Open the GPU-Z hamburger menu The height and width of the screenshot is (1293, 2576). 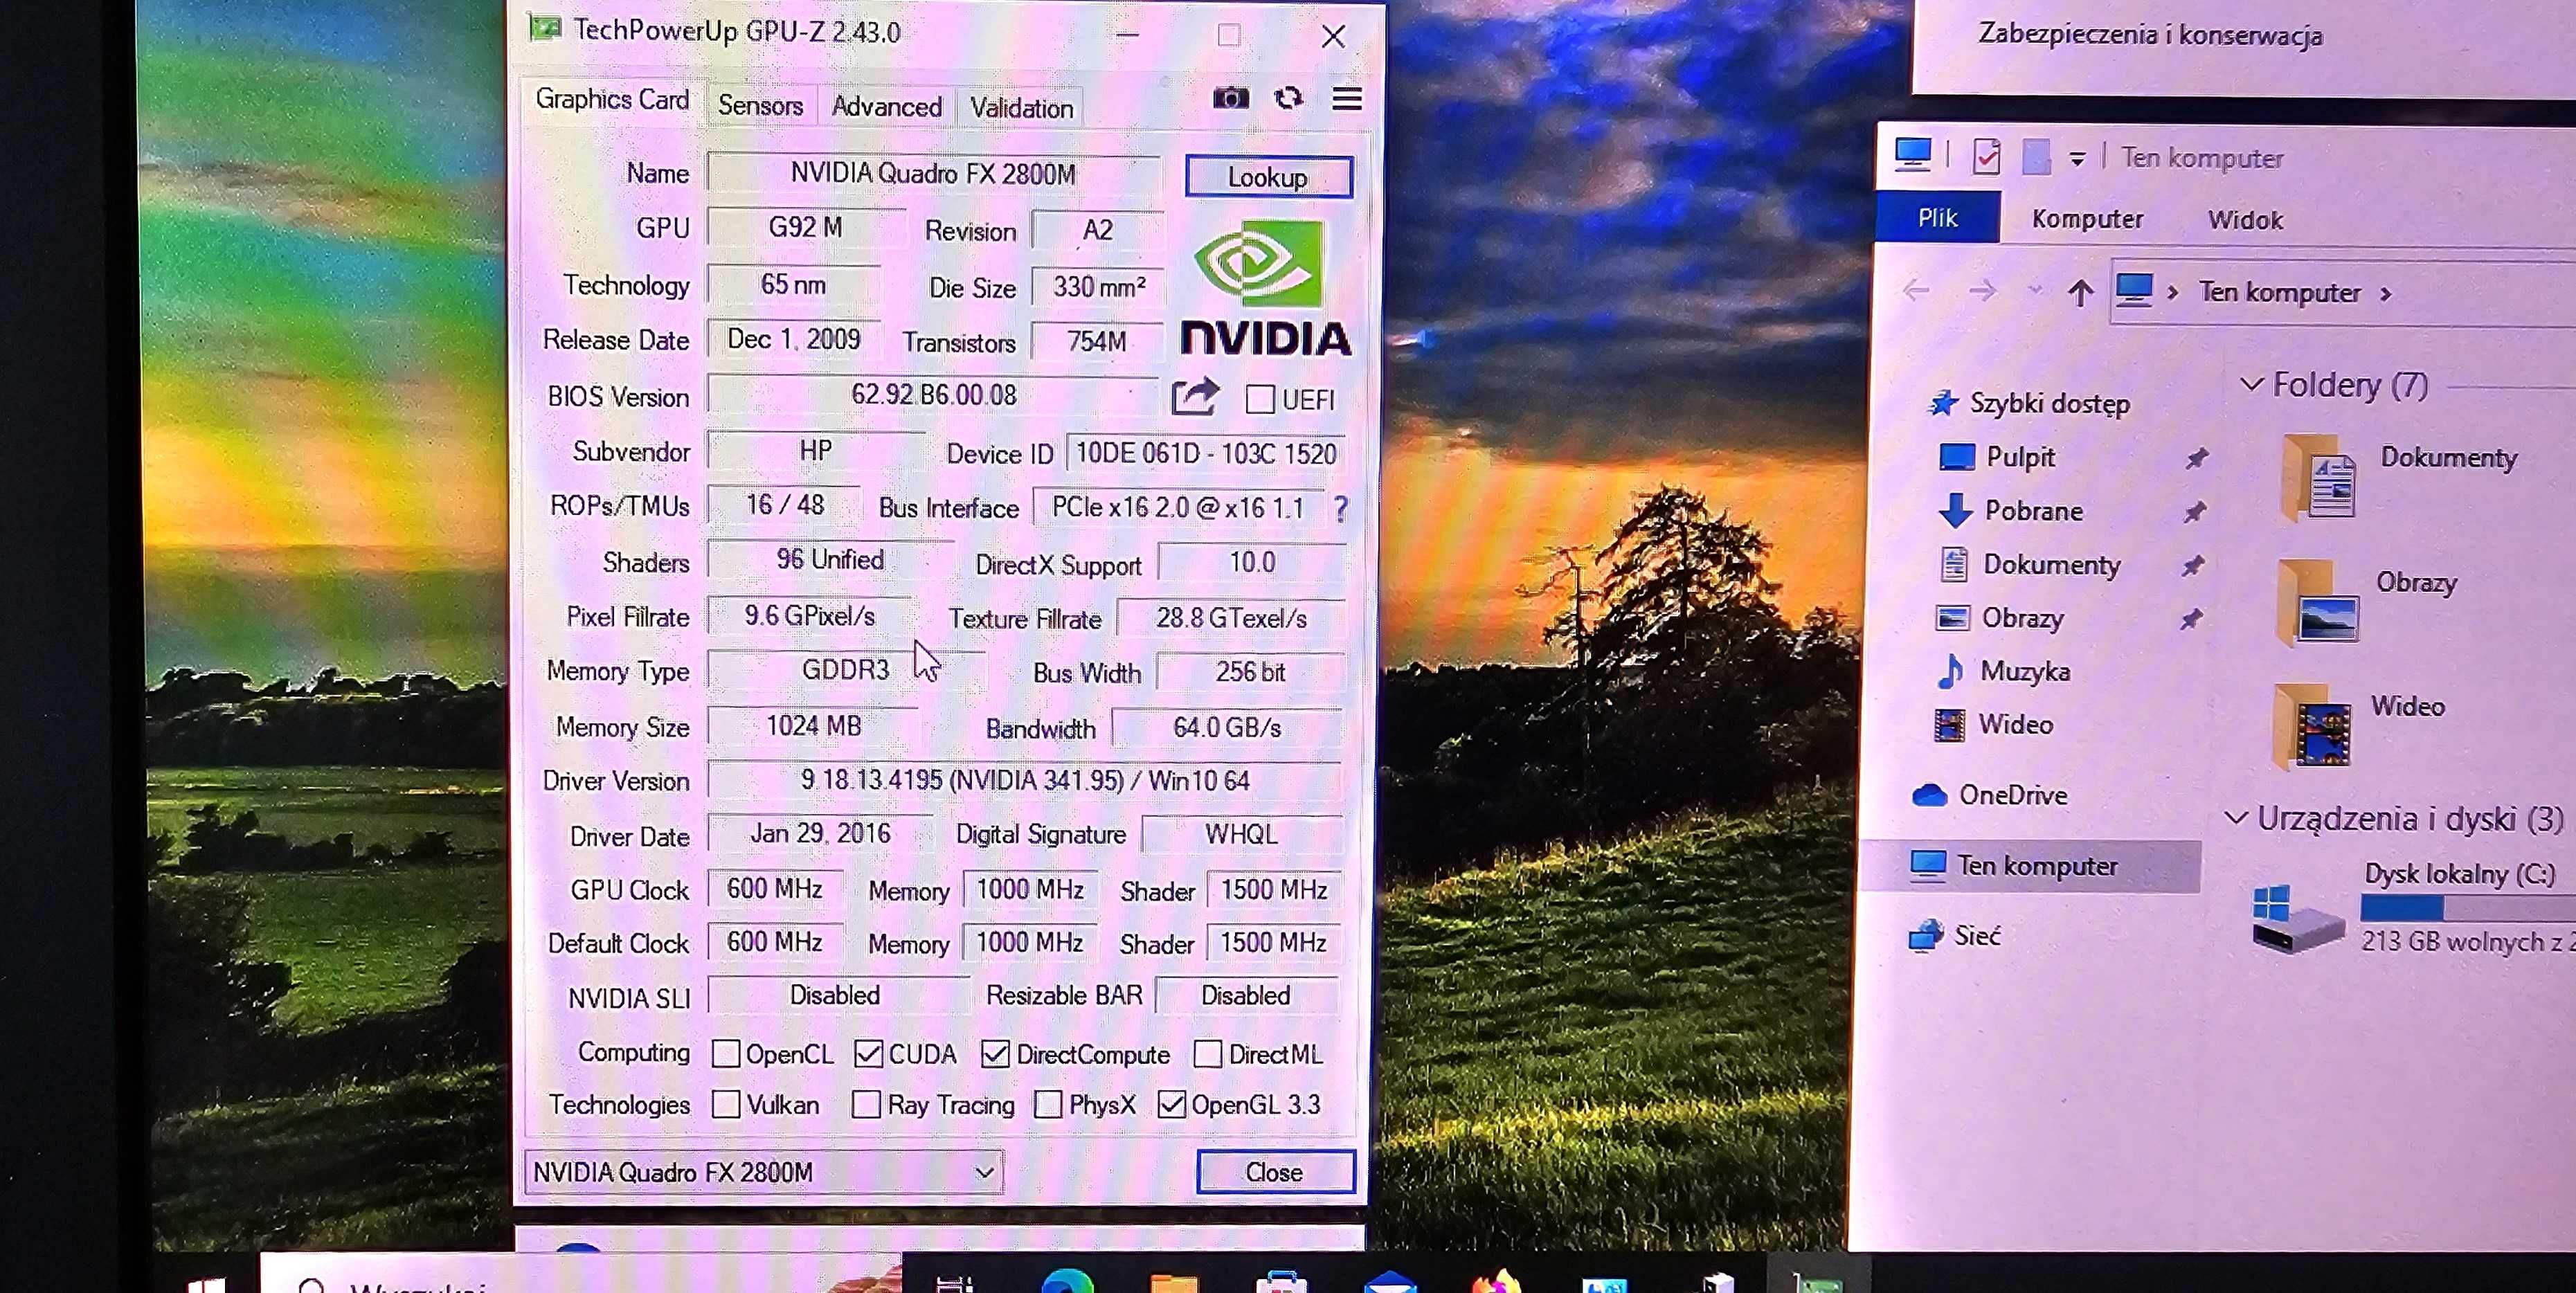click(x=1347, y=98)
